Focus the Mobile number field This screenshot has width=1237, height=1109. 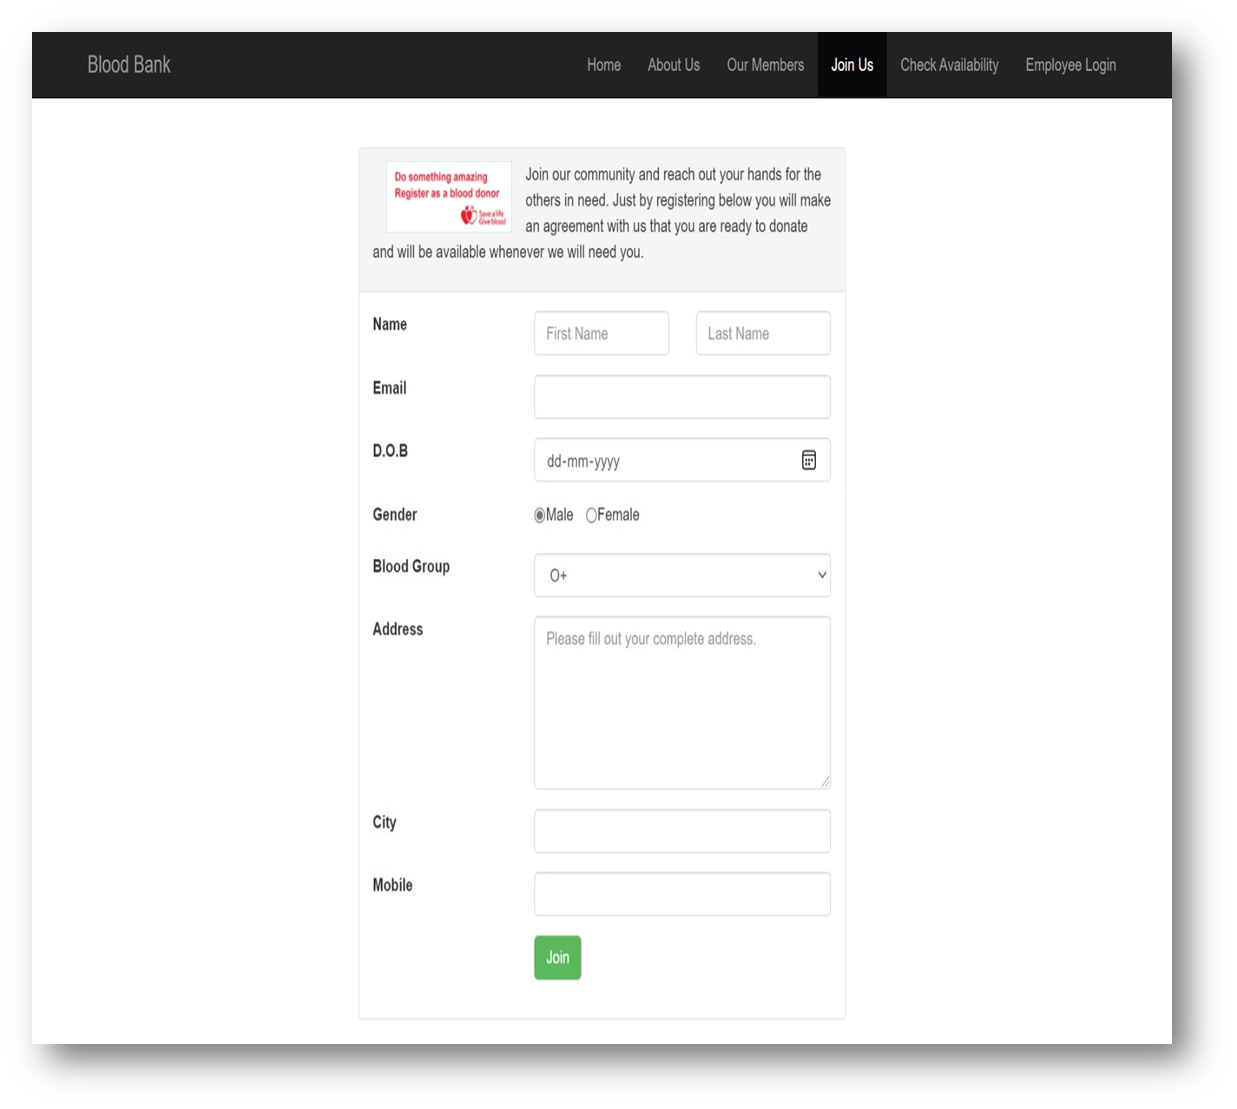pos(682,893)
